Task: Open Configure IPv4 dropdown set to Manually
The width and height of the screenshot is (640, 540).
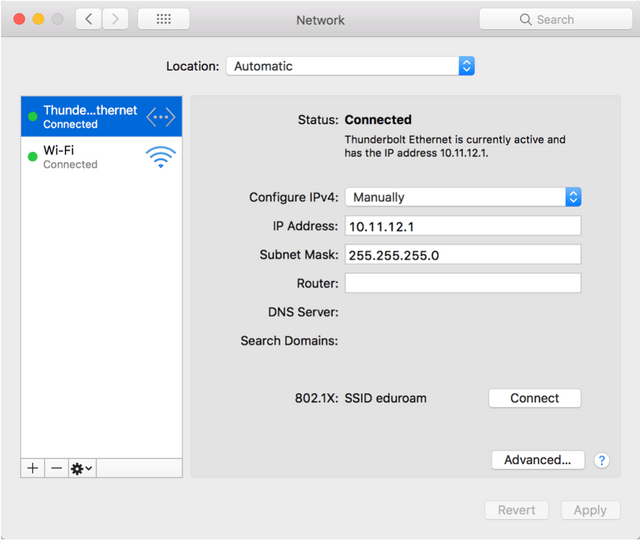Action: pyautogui.click(x=463, y=197)
